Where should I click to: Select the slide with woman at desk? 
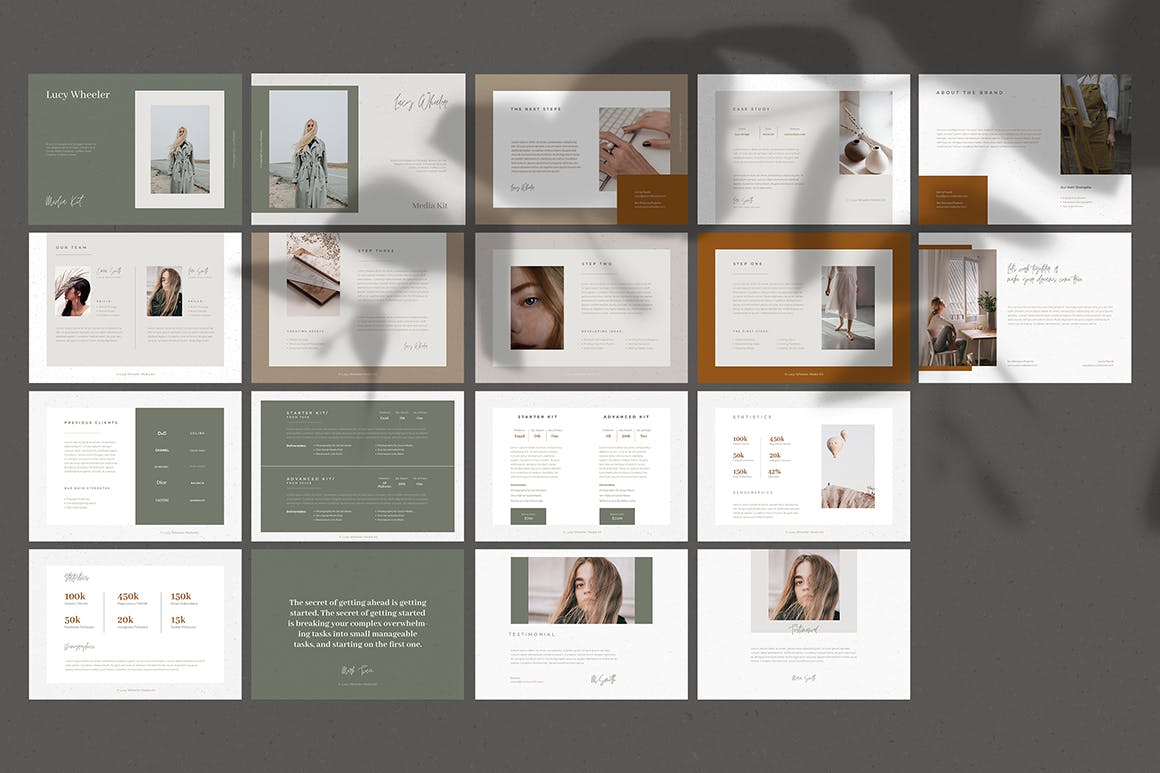tap(1025, 307)
